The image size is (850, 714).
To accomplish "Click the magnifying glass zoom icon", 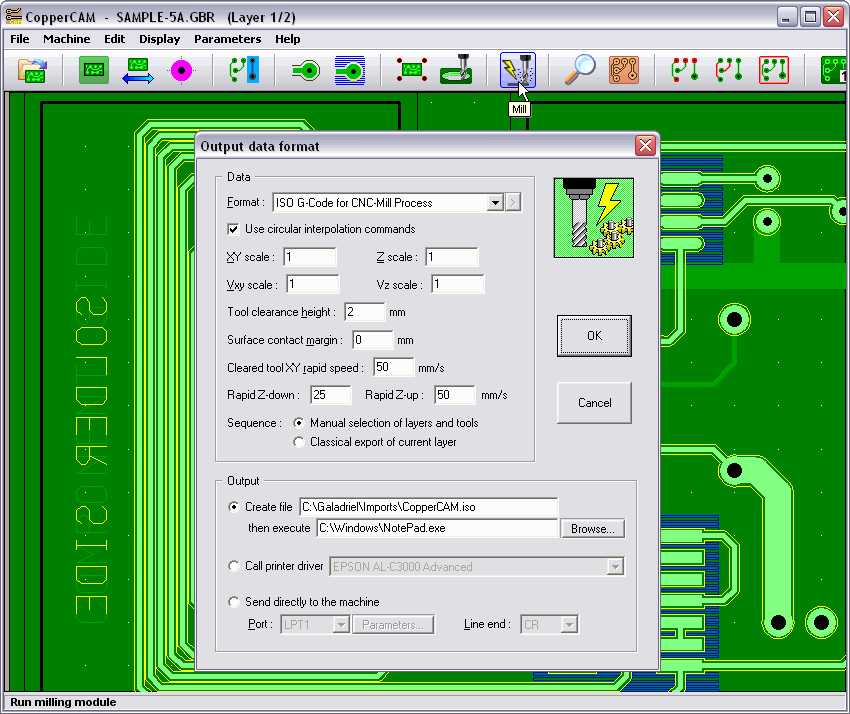I will [579, 70].
